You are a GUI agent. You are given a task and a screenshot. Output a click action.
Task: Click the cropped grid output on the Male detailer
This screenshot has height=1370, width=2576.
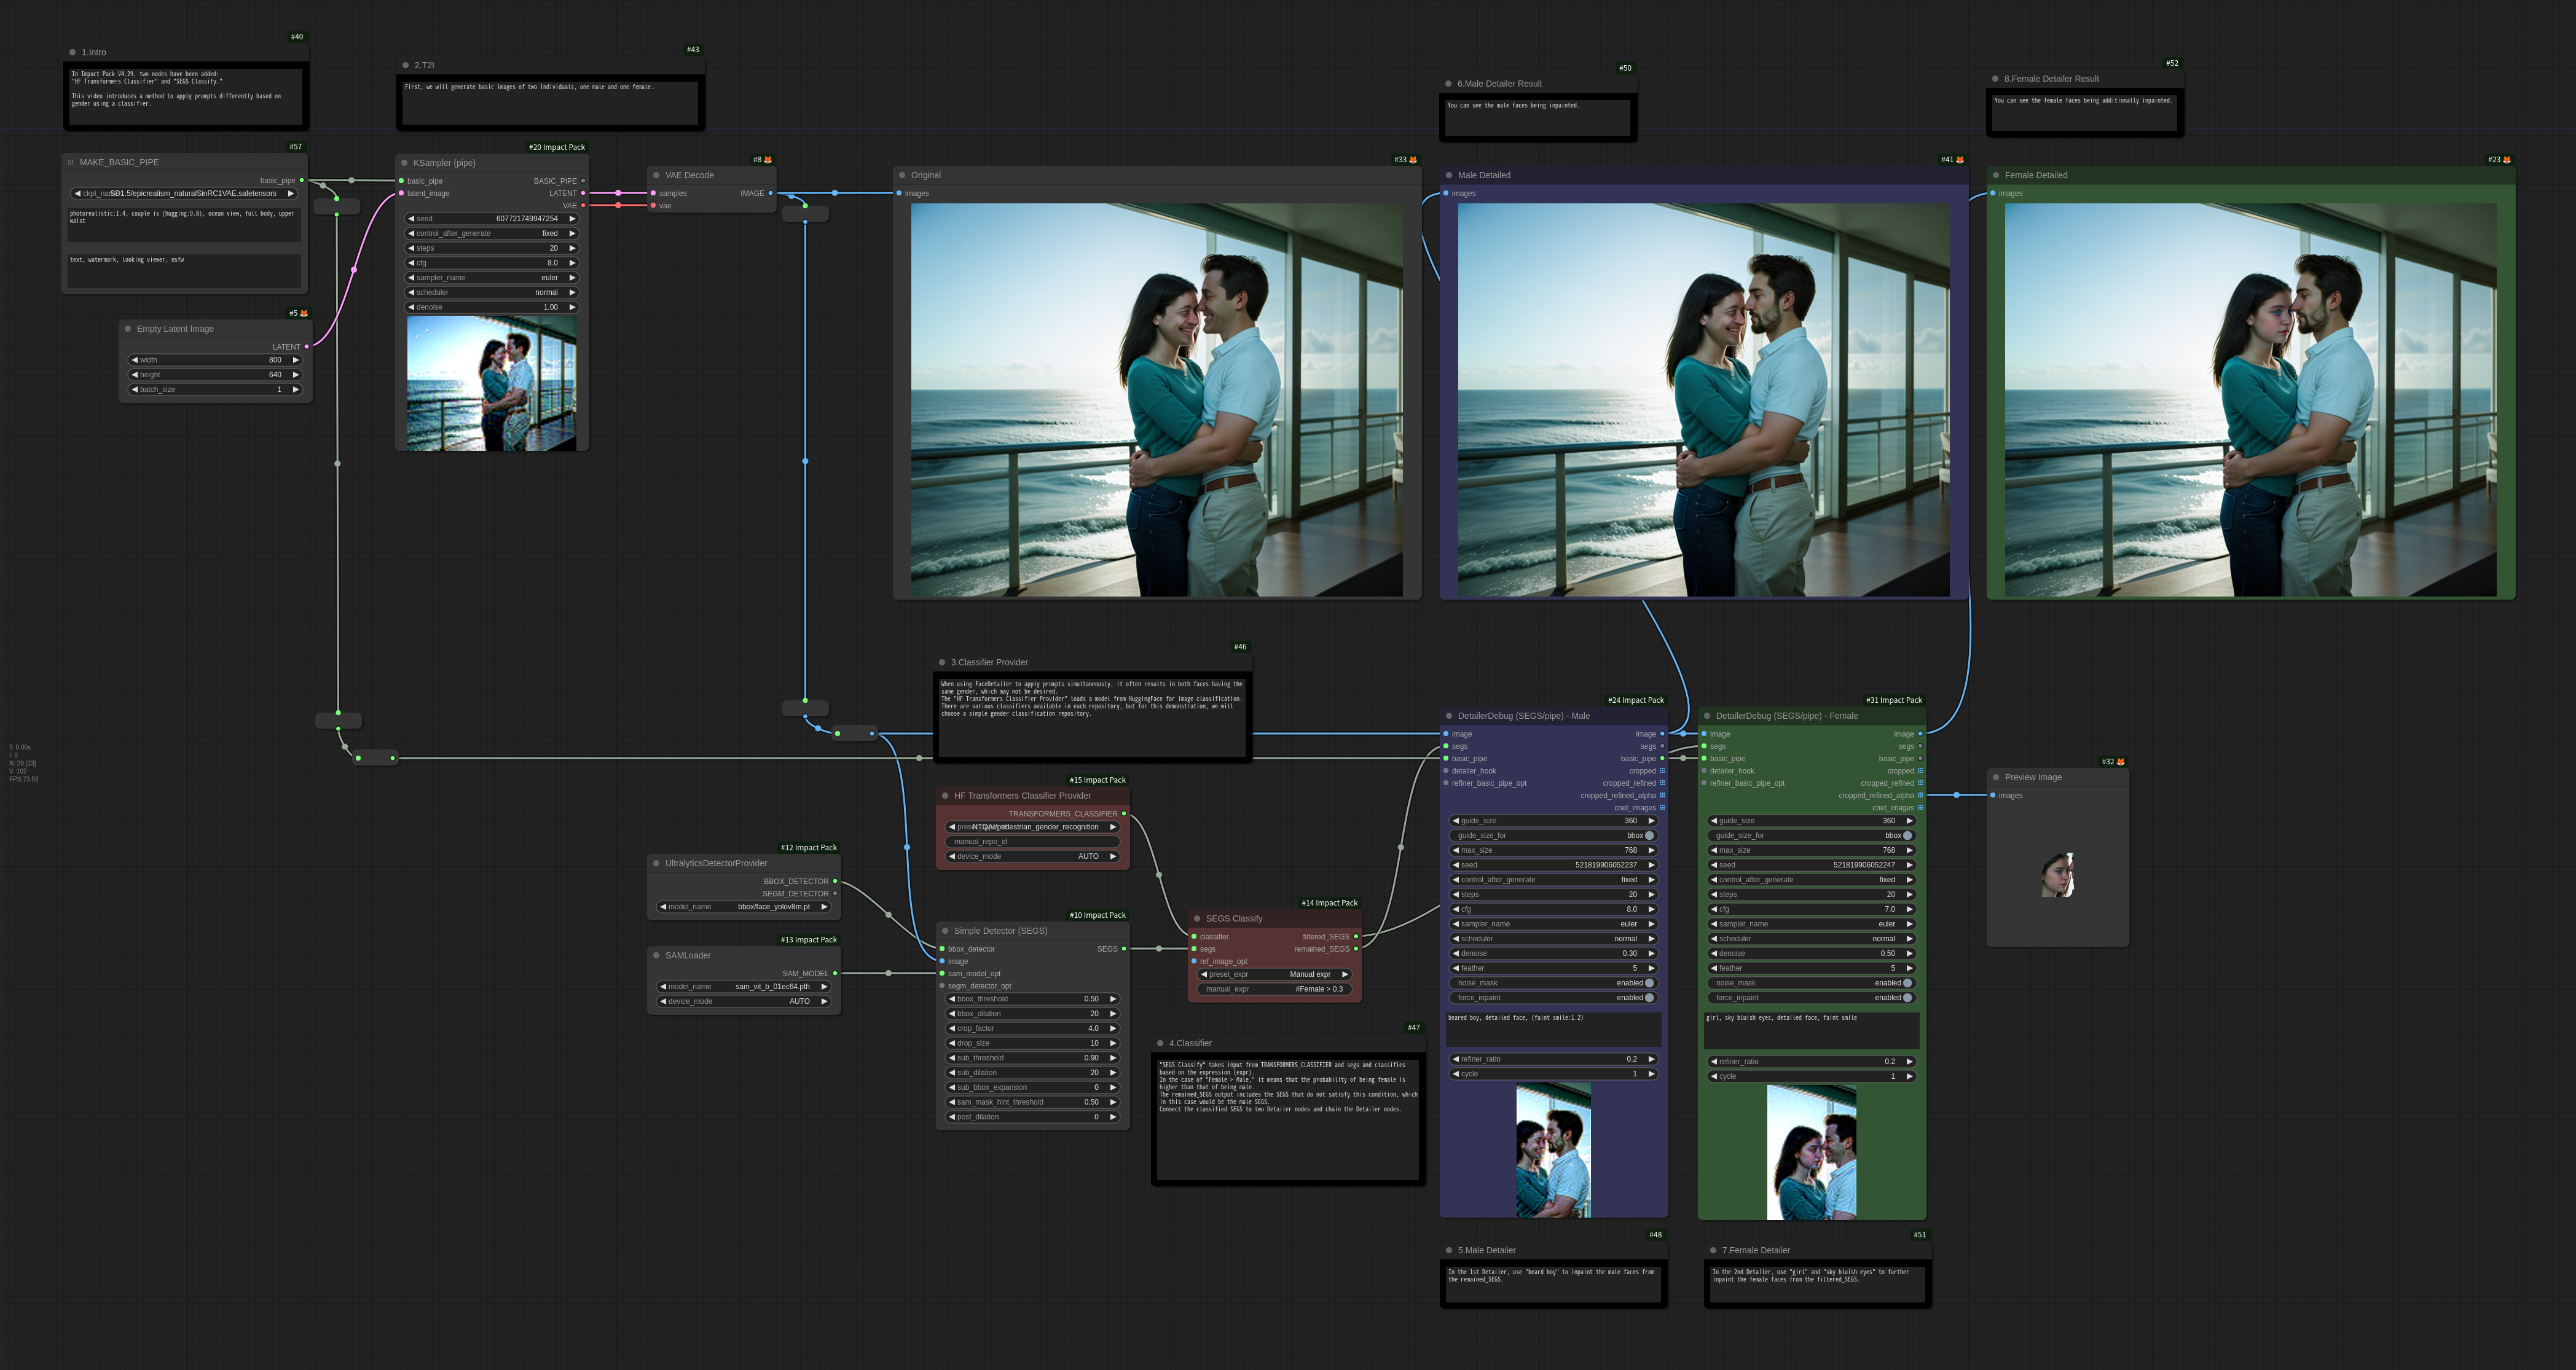[1662, 771]
